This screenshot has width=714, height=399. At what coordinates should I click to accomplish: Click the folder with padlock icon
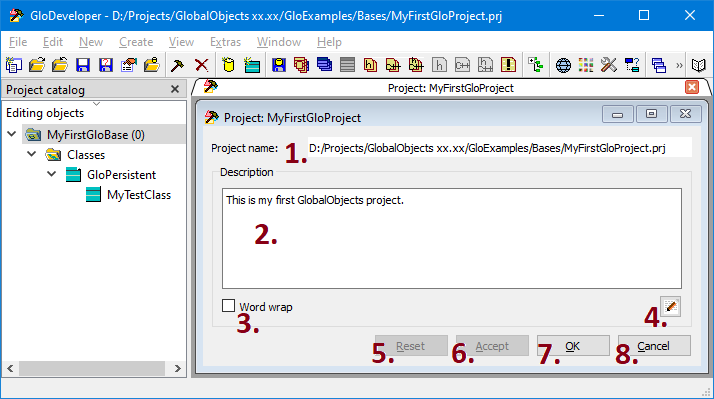point(152,65)
